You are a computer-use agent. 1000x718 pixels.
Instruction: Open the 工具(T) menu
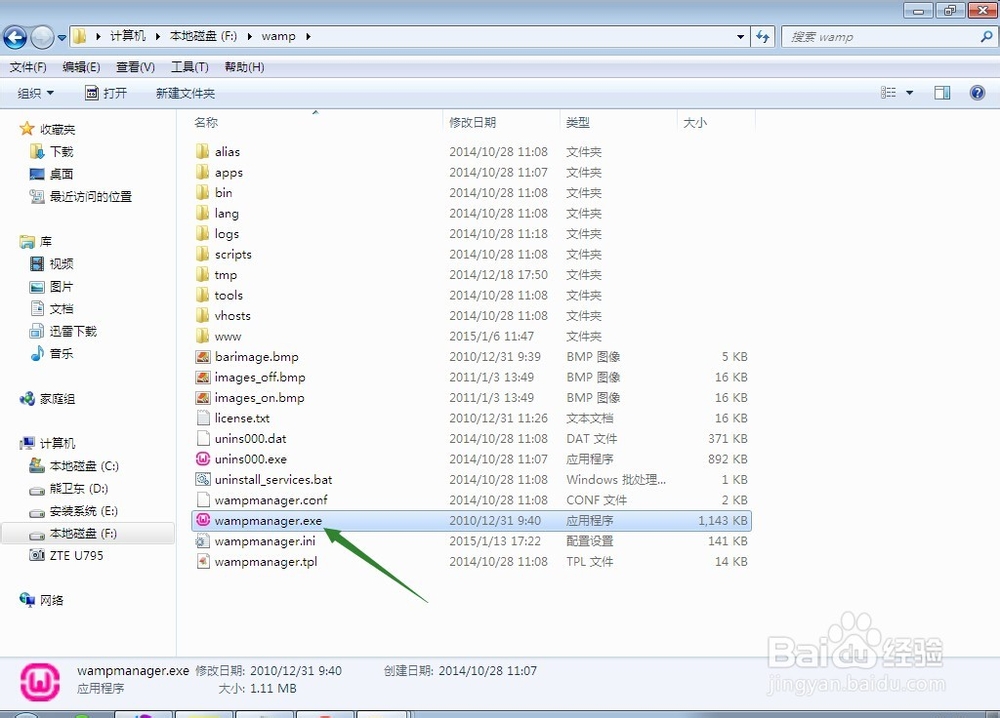tap(190, 67)
